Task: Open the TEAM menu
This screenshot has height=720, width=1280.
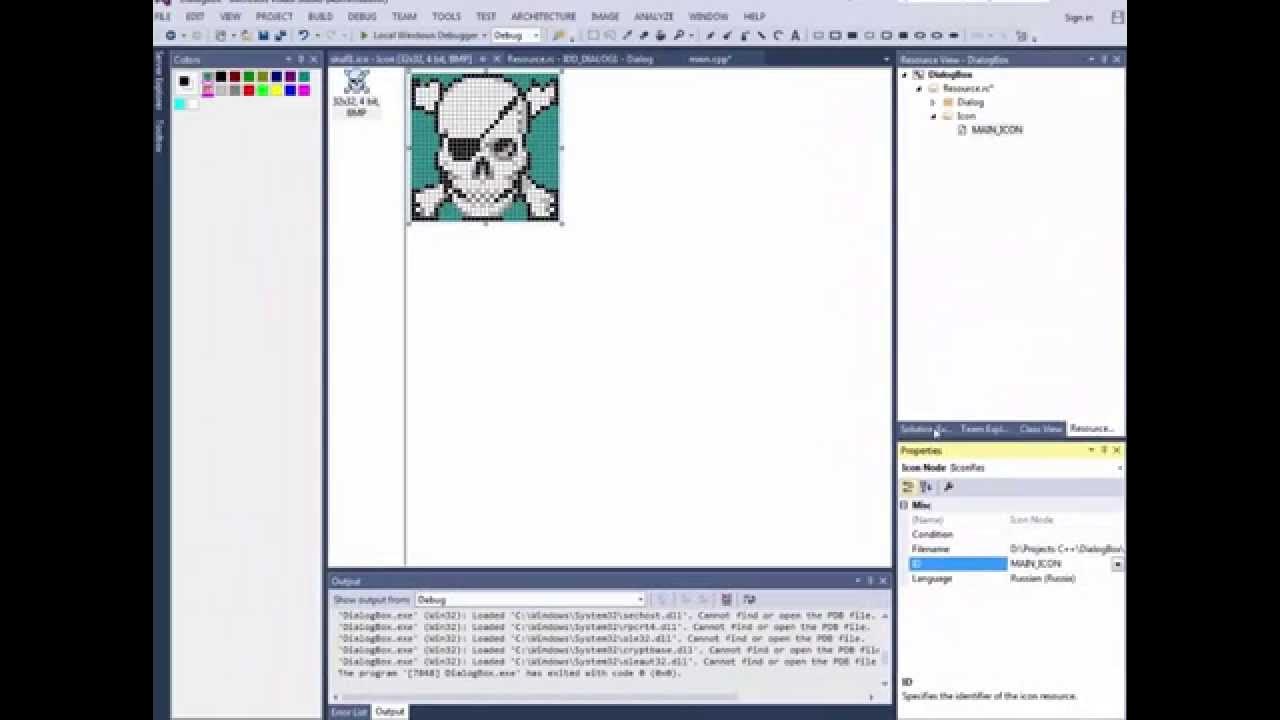Action: click(404, 17)
